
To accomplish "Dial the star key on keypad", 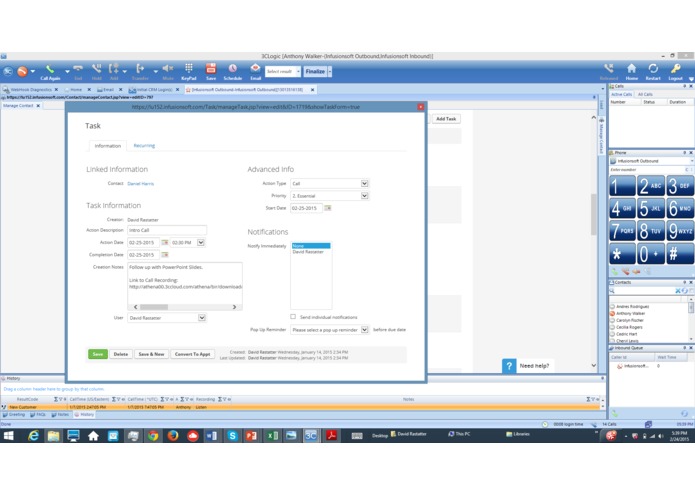I will (x=622, y=254).
